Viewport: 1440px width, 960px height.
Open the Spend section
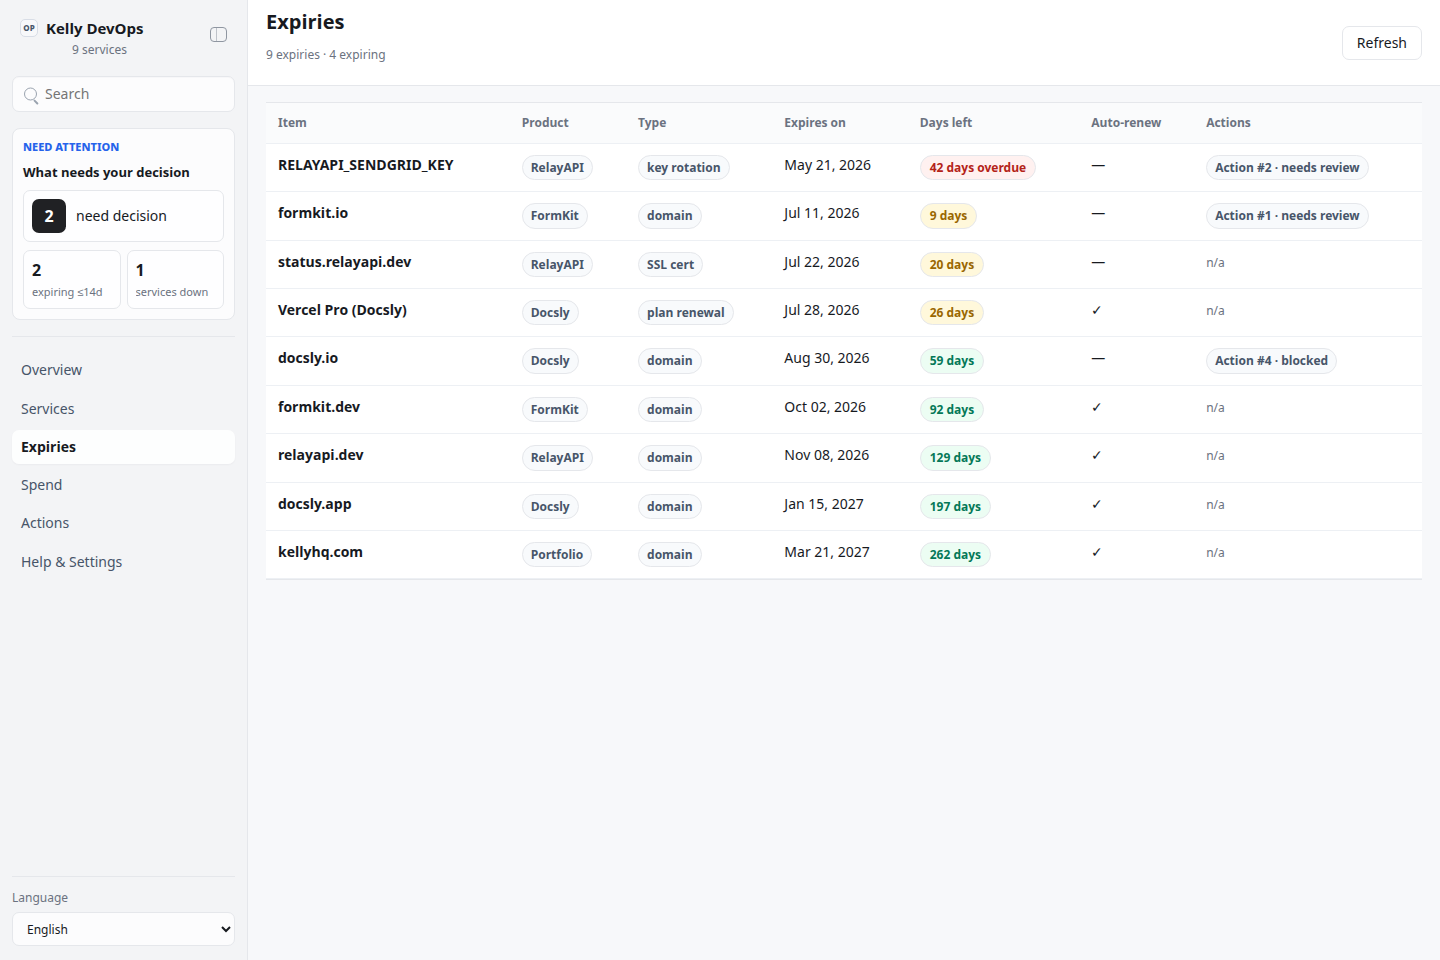coord(123,485)
